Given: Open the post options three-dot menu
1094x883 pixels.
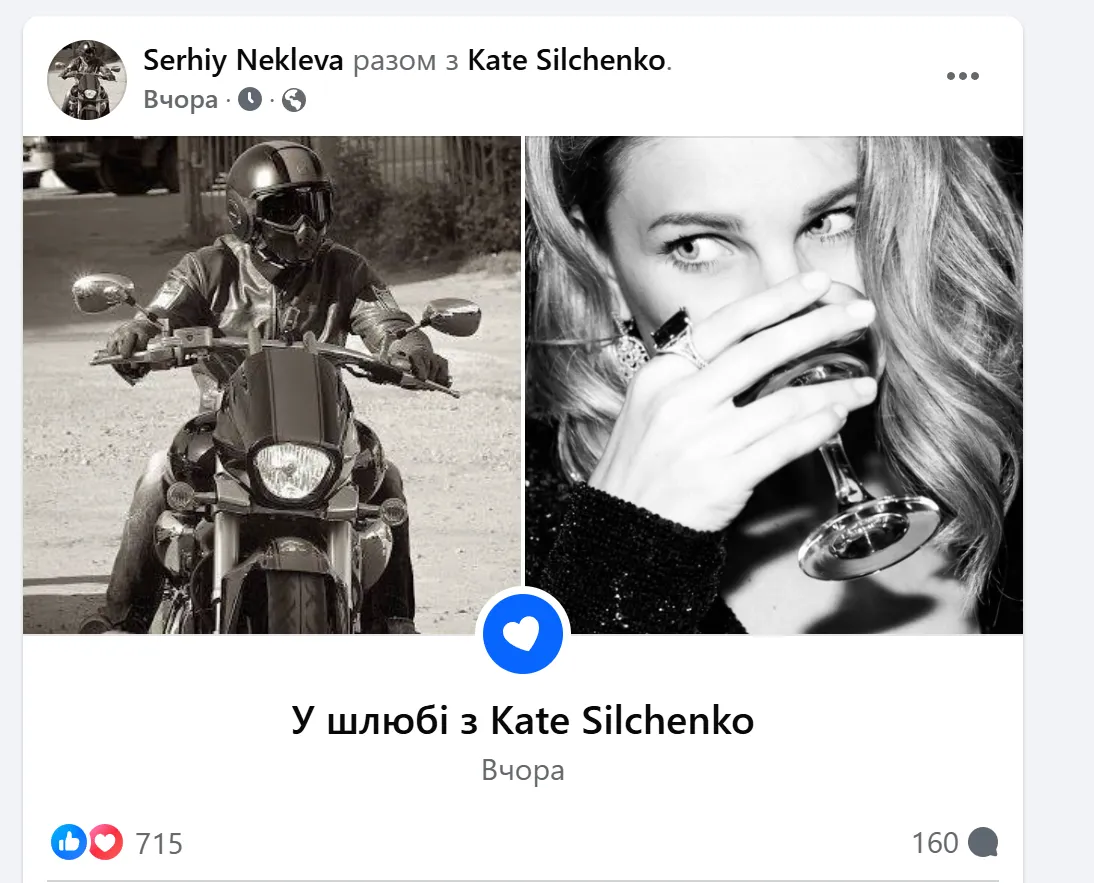Looking at the screenshot, I should pos(963,75).
